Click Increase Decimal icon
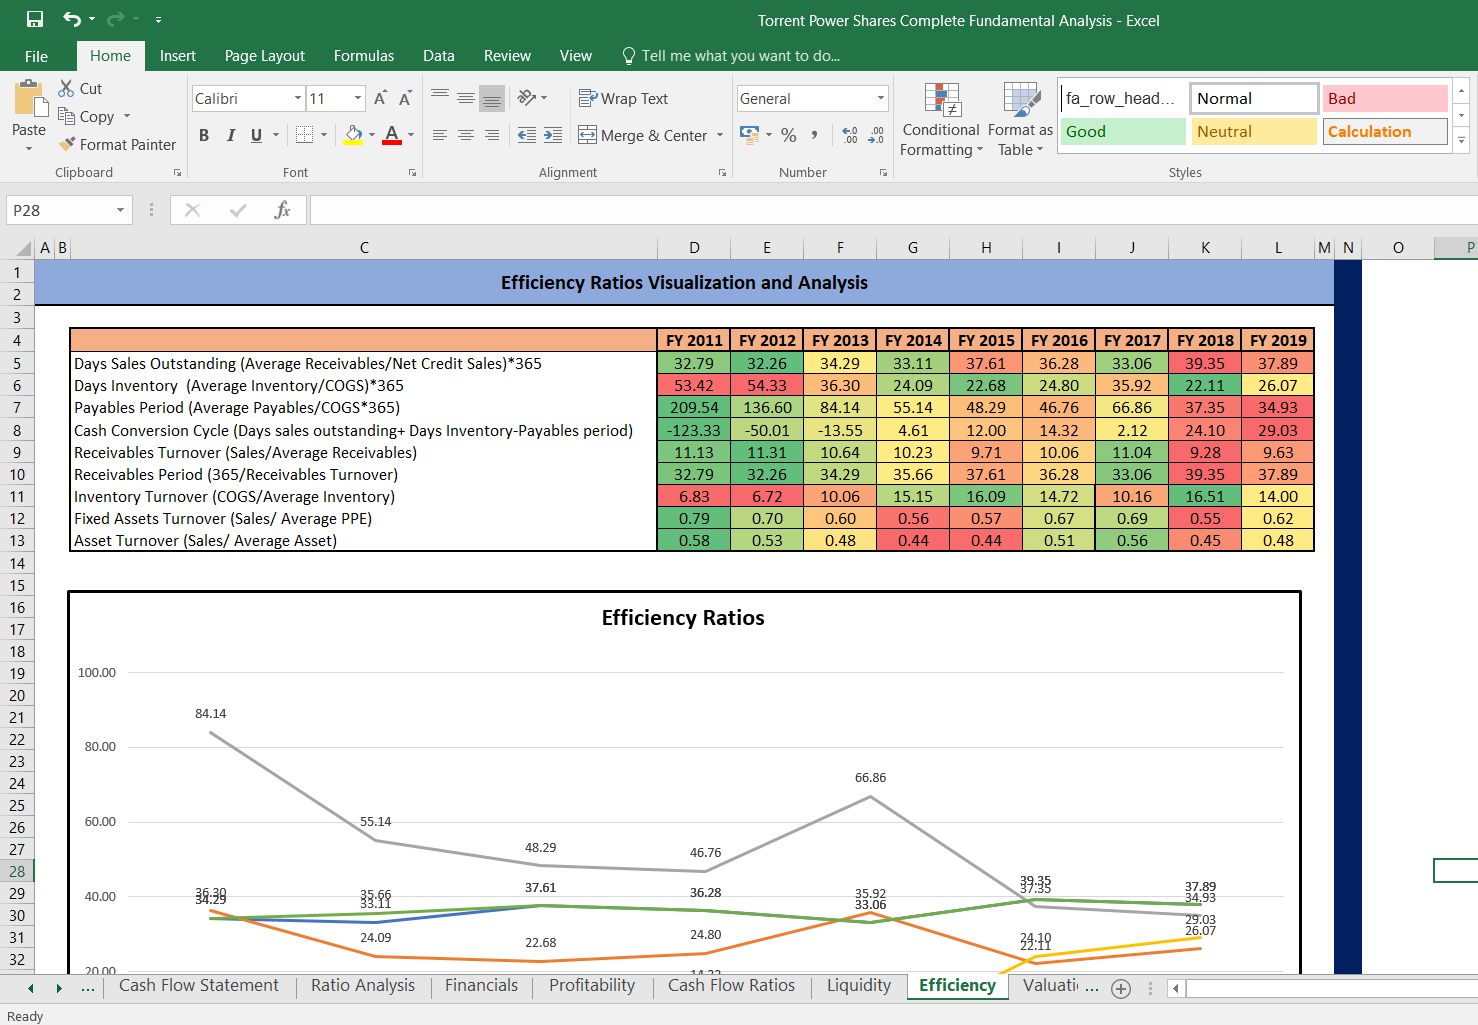Screen dimensions: 1478x1025 (850, 135)
